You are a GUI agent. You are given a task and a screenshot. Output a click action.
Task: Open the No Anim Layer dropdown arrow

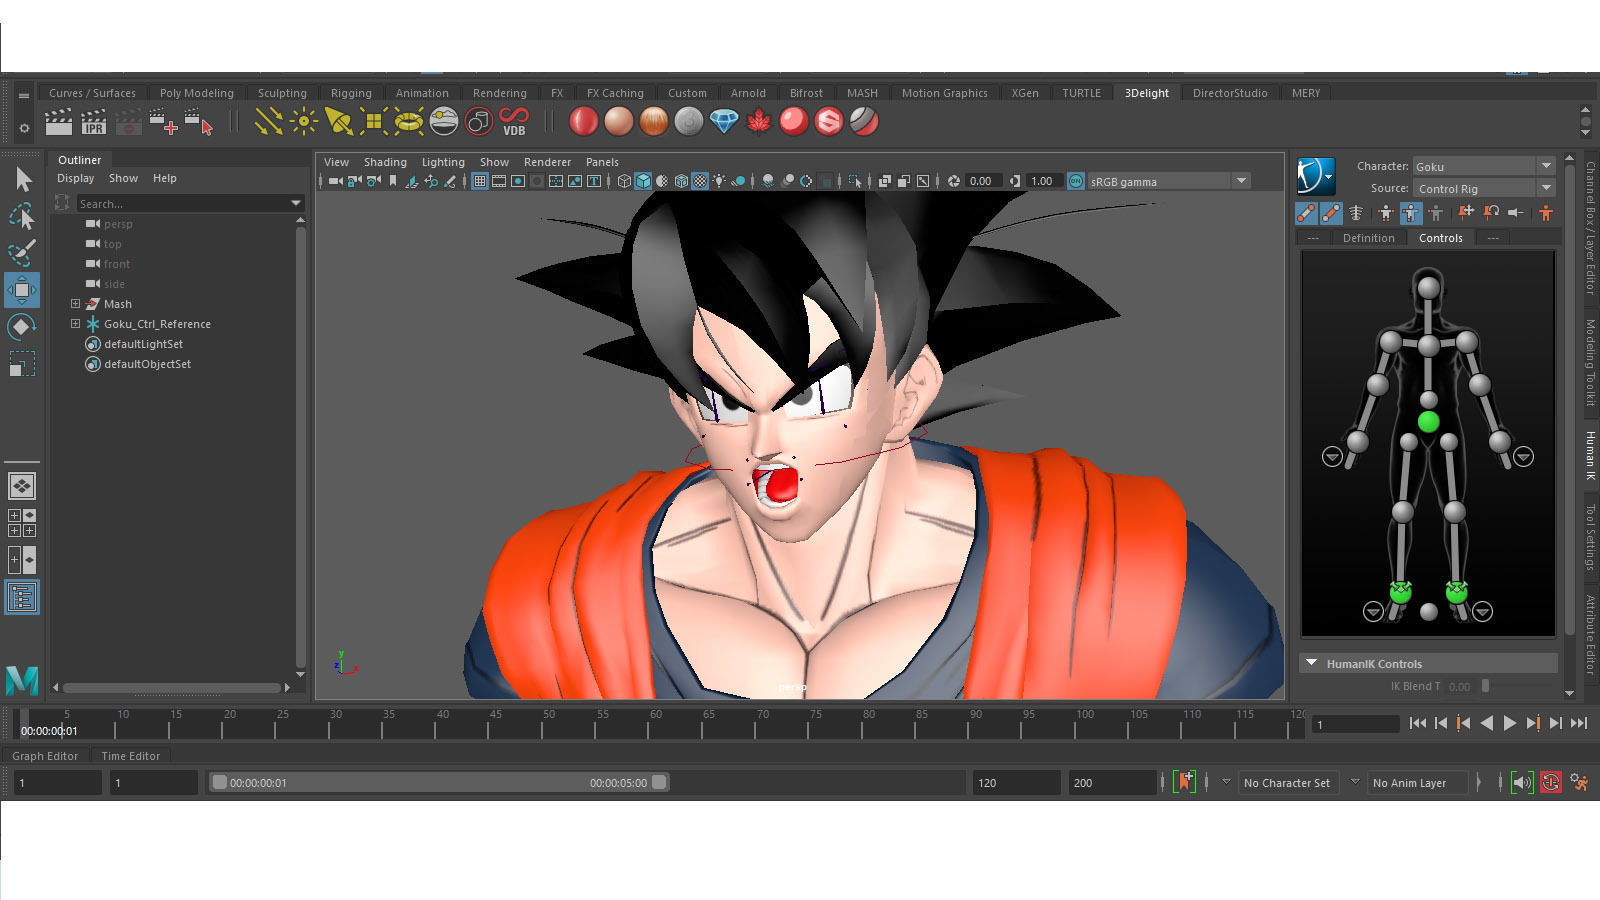(x=1356, y=782)
